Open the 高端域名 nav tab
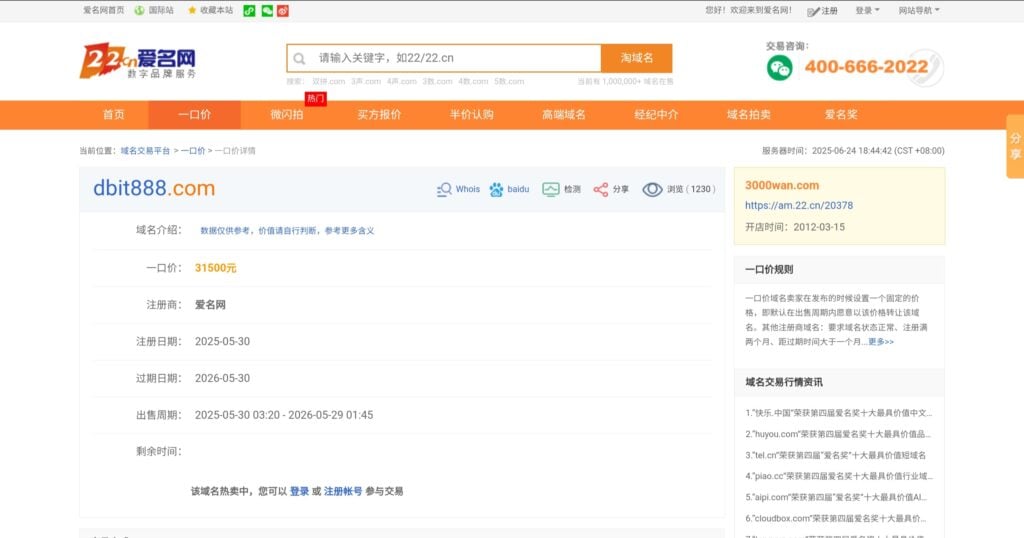The image size is (1024, 538). coord(564,115)
